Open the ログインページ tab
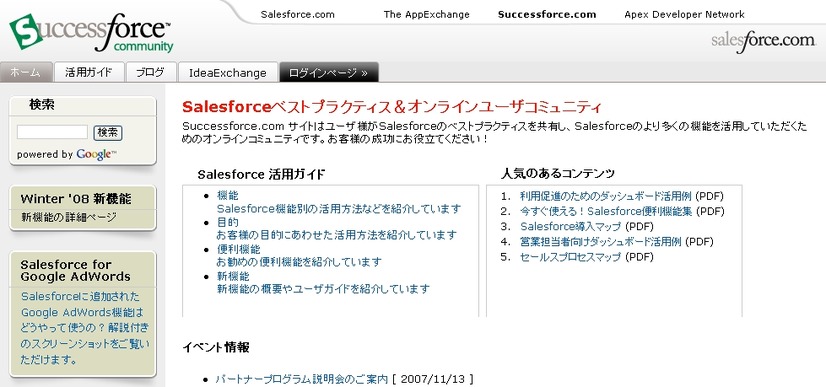 (328, 73)
